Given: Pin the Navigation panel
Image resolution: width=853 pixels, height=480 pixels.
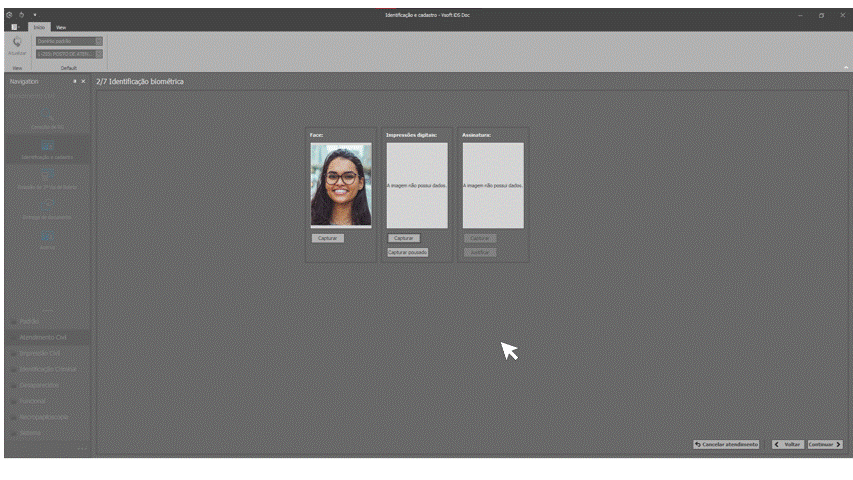Looking at the screenshot, I should click(x=75, y=81).
